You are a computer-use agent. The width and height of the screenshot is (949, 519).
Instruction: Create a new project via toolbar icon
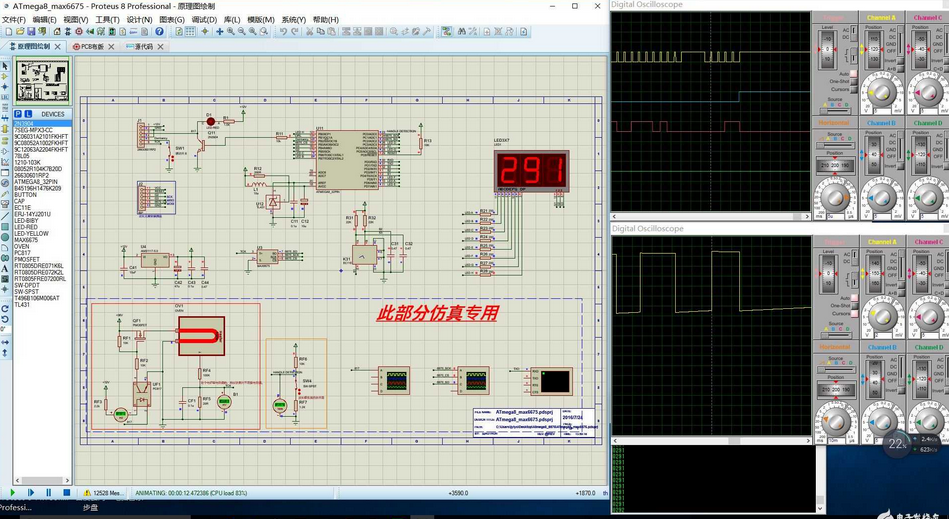click(x=8, y=31)
